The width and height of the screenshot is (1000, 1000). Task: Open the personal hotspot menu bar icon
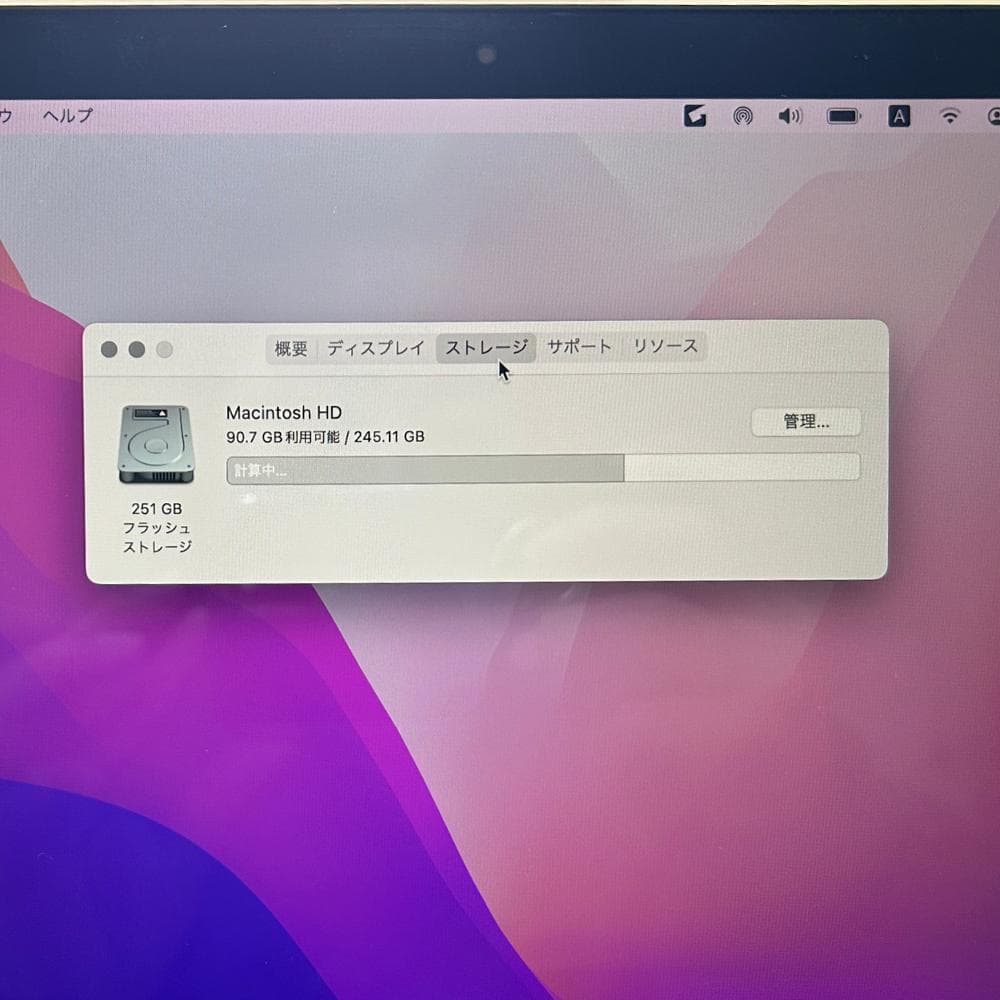[x=741, y=115]
